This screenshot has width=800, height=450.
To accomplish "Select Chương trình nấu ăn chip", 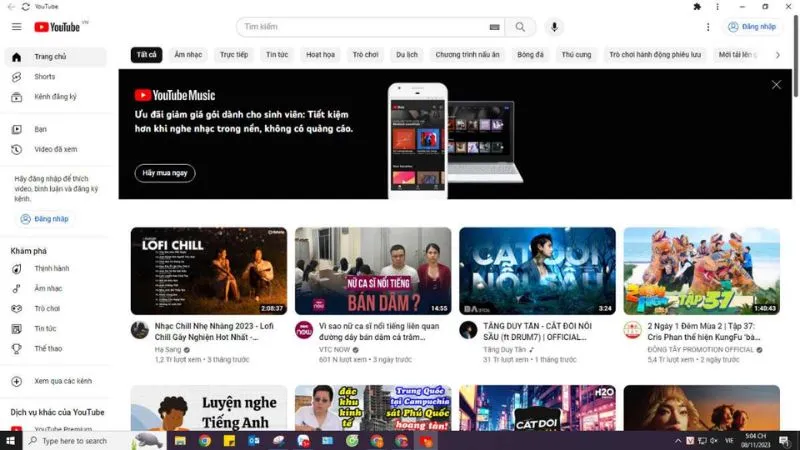I will 467,55.
